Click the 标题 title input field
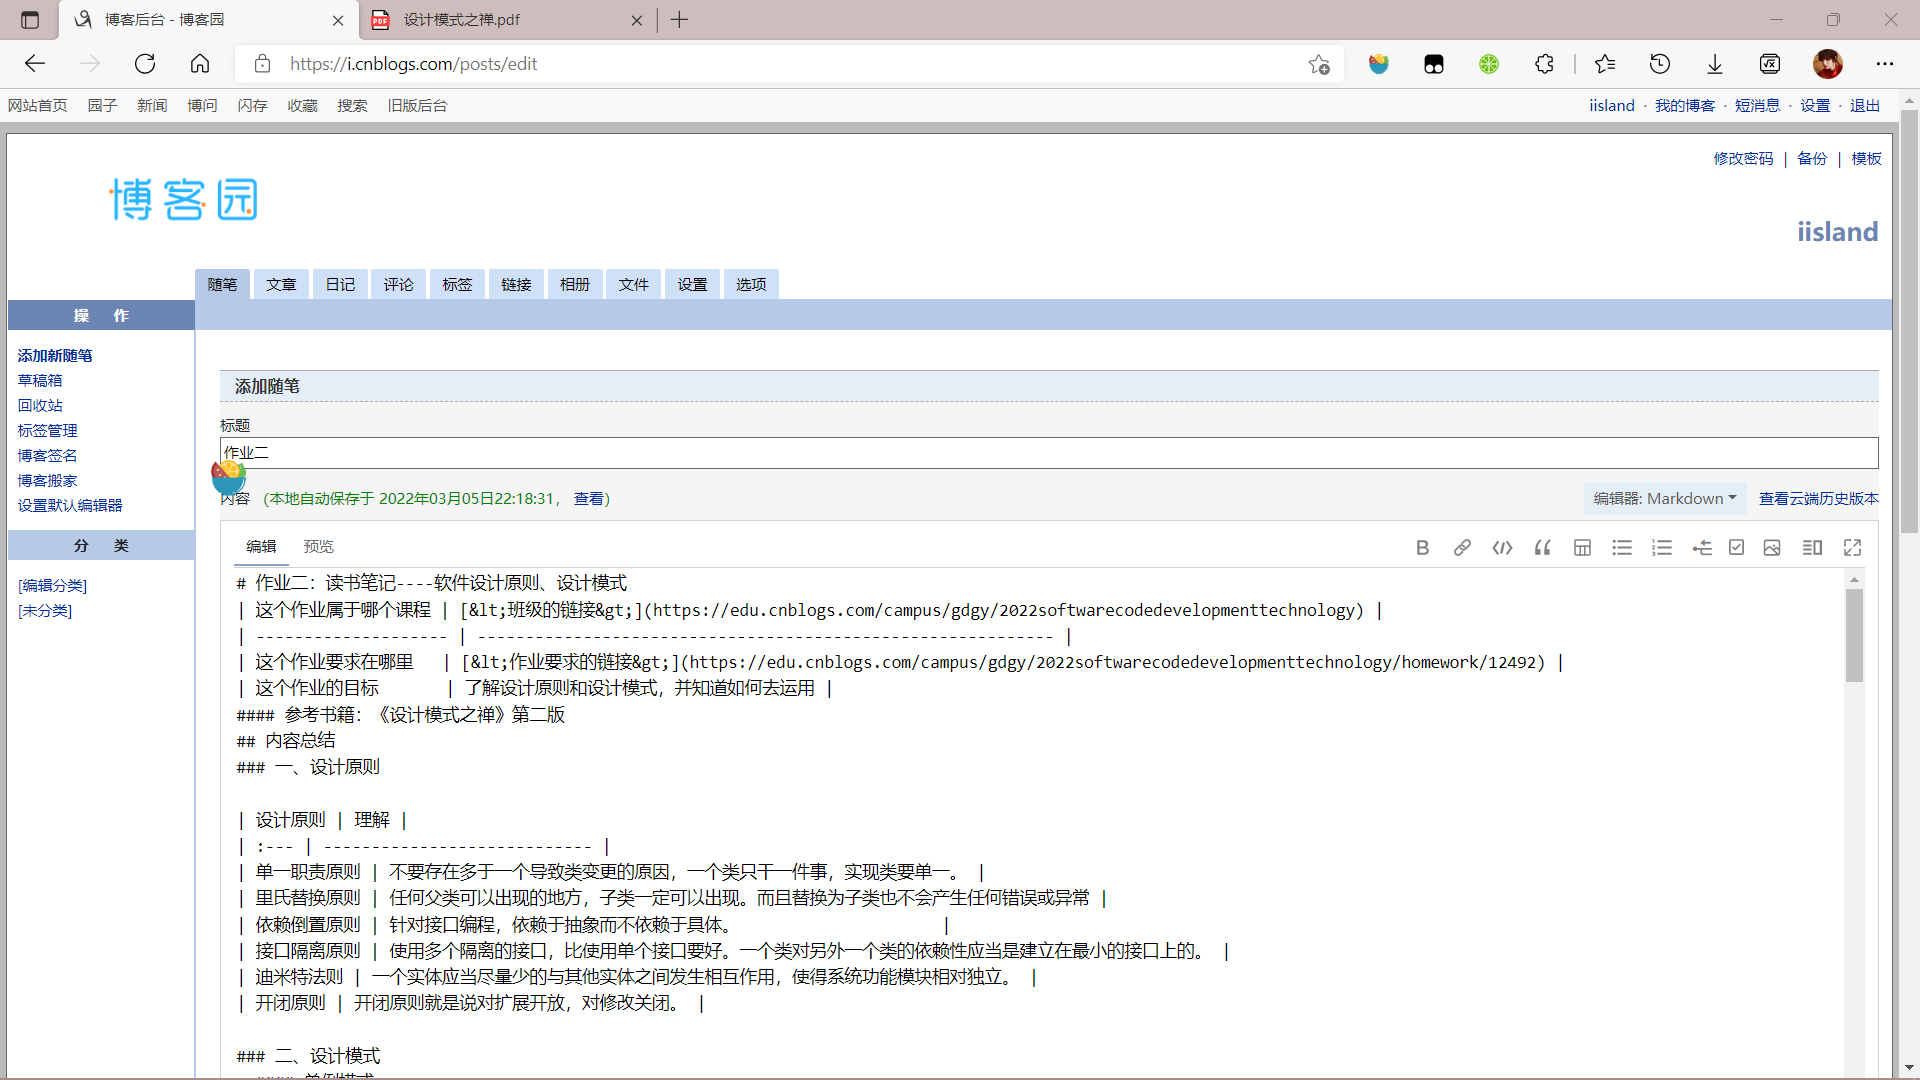 [x=1048, y=453]
